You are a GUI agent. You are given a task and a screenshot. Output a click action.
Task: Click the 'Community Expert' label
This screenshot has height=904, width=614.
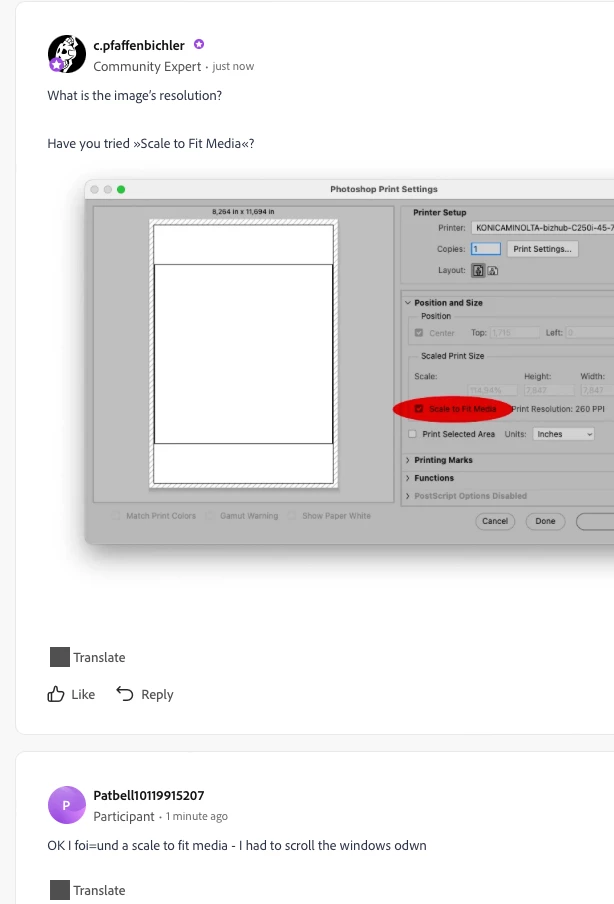[x=147, y=66]
